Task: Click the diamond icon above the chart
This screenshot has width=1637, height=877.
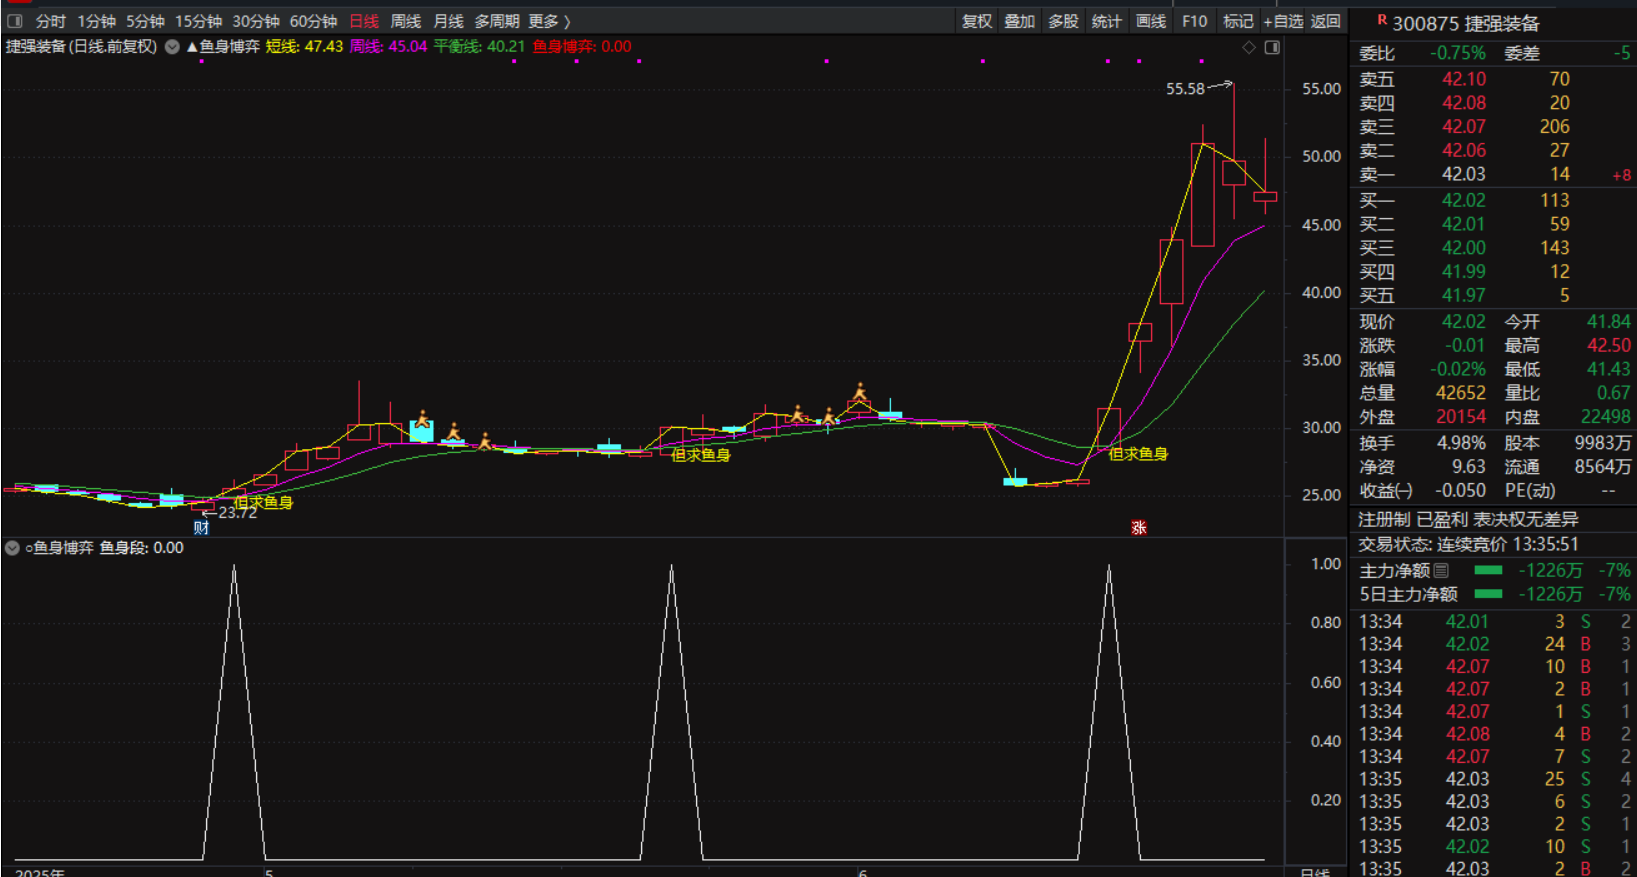Action: tap(1248, 47)
